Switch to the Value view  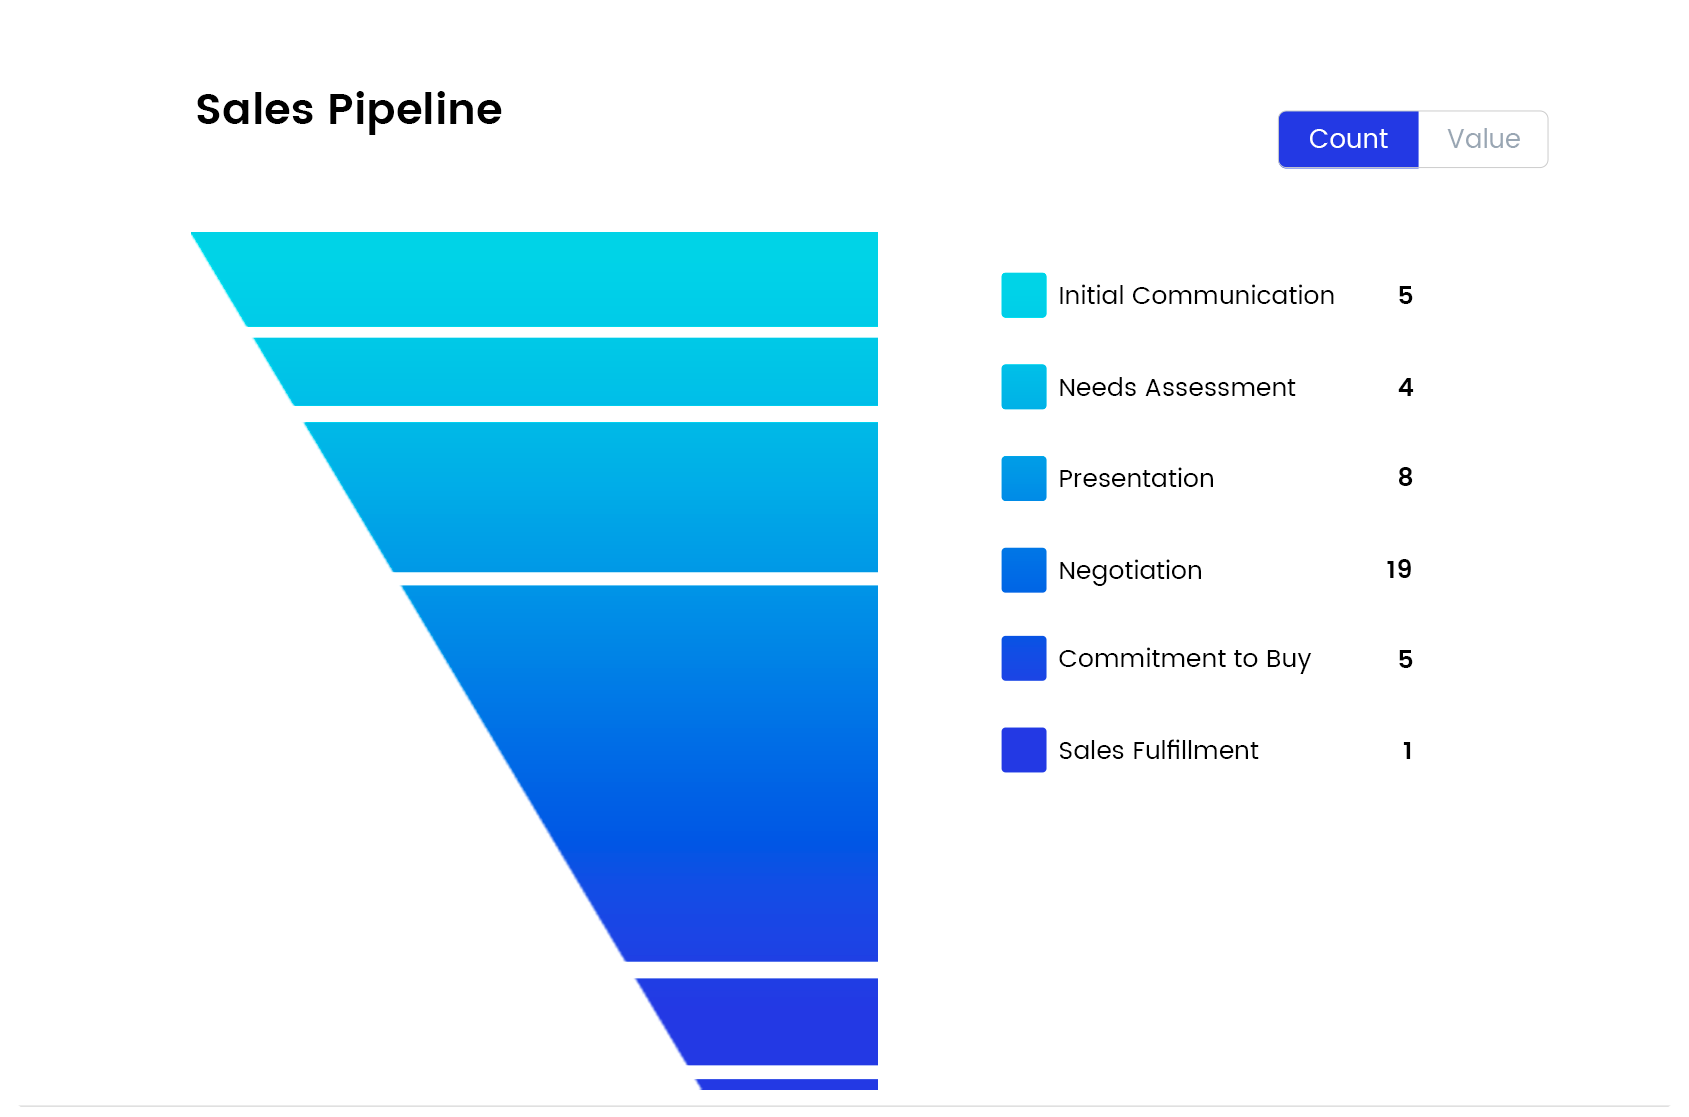pos(1482,139)
